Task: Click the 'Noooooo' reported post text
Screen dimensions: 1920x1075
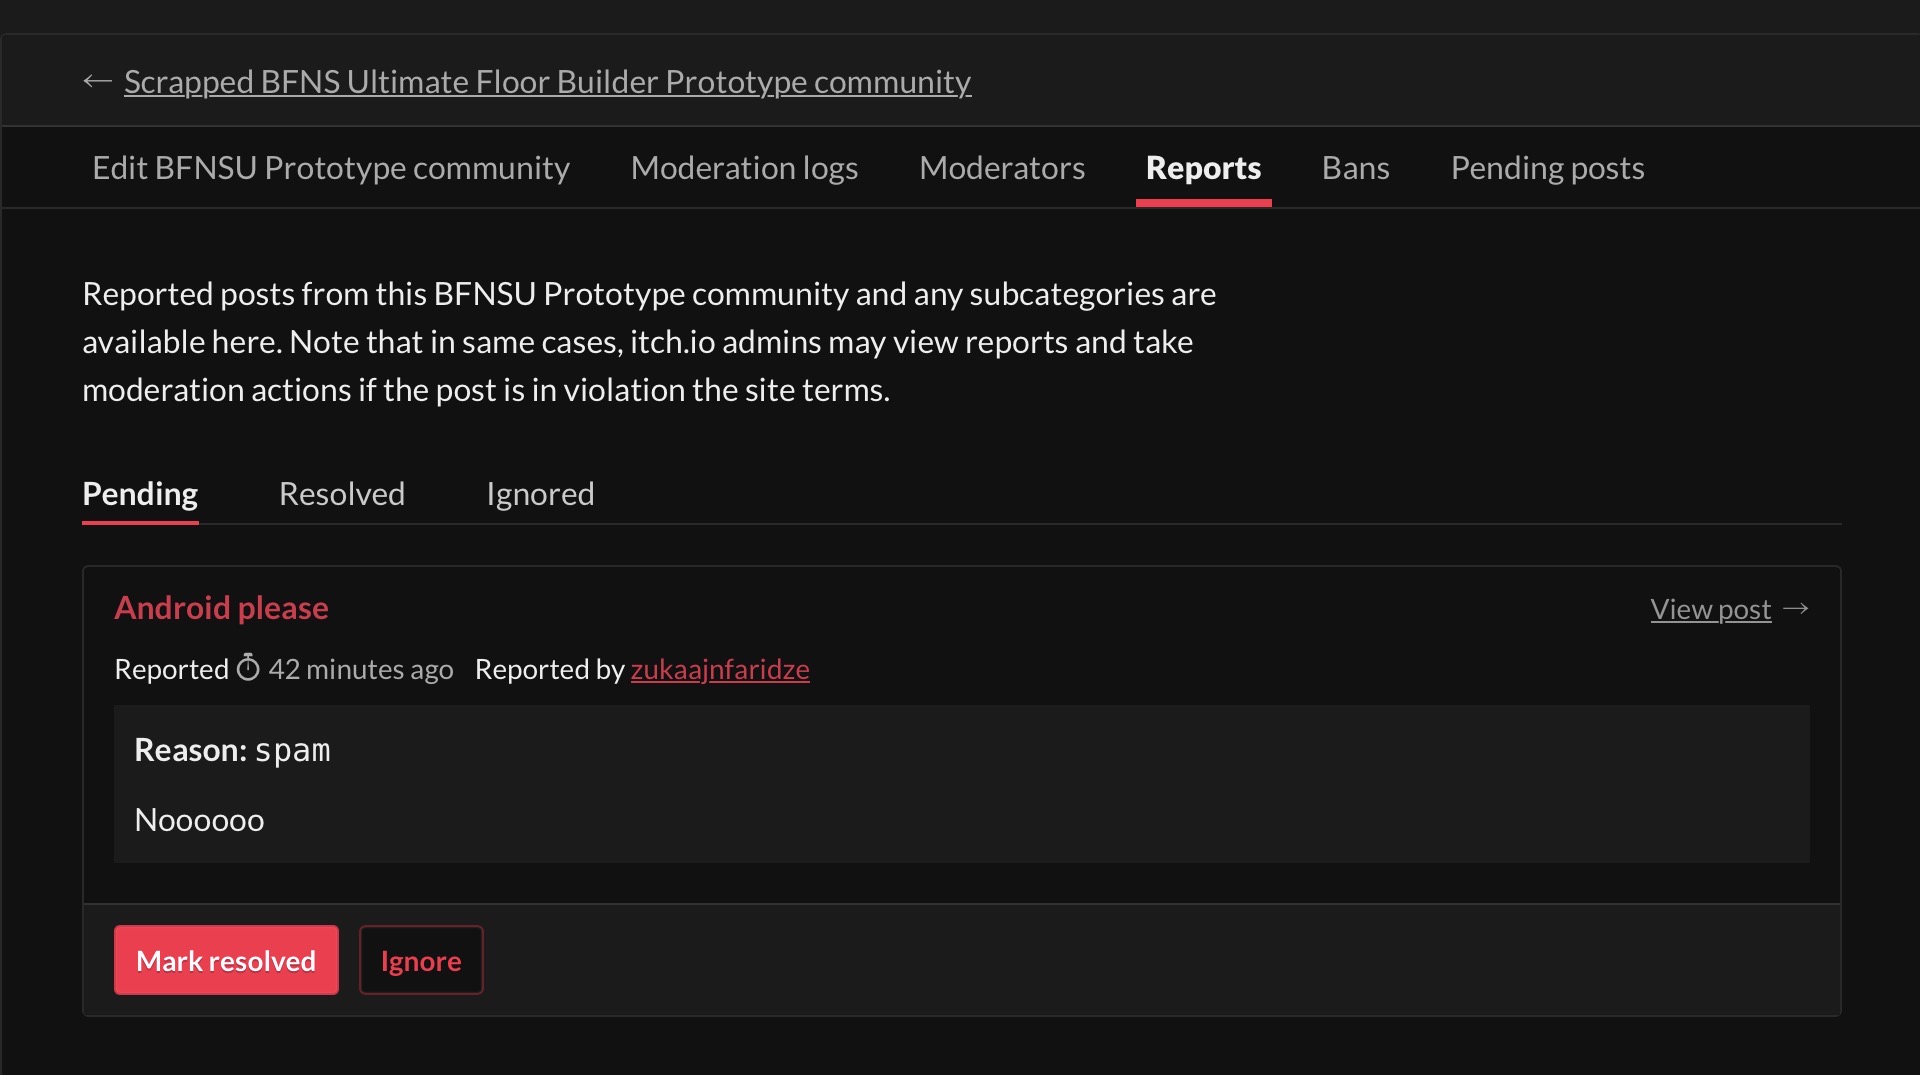Action: (199, 820)
